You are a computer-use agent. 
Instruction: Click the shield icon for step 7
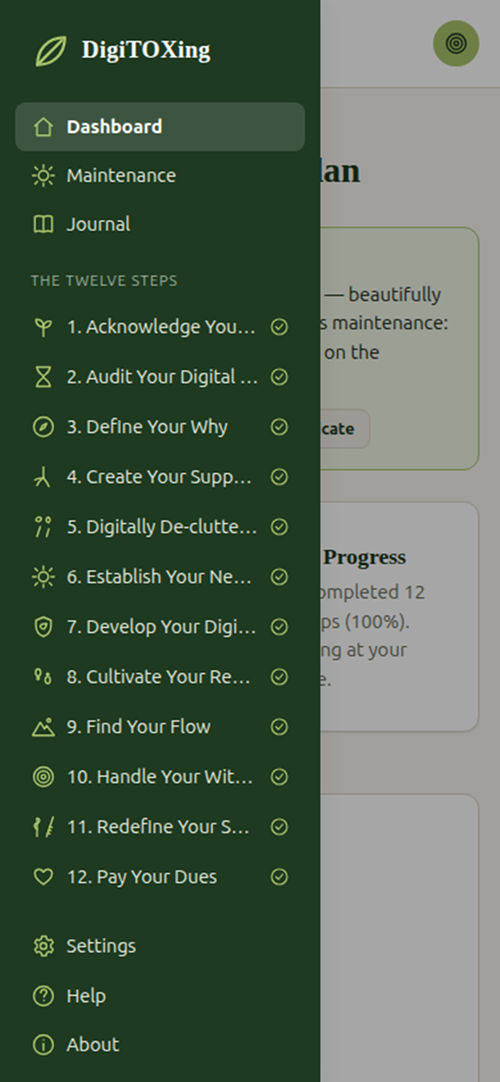click(x=43, y=627)
